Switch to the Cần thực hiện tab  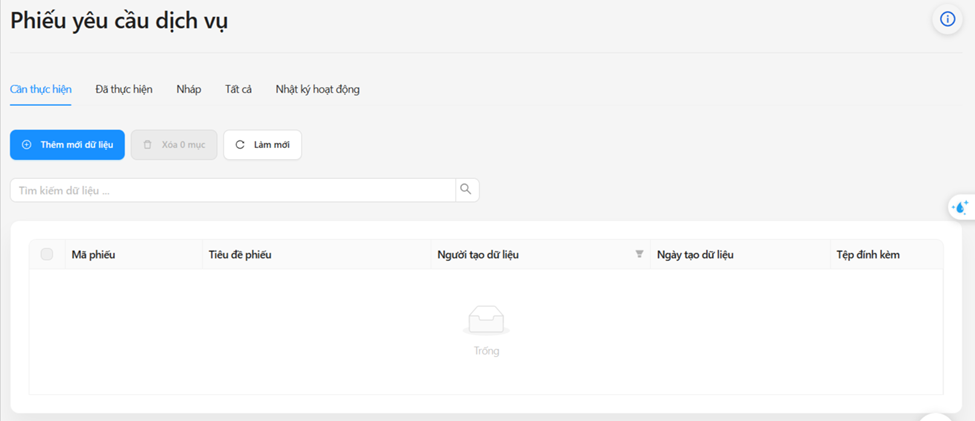[x=41, y=89]
